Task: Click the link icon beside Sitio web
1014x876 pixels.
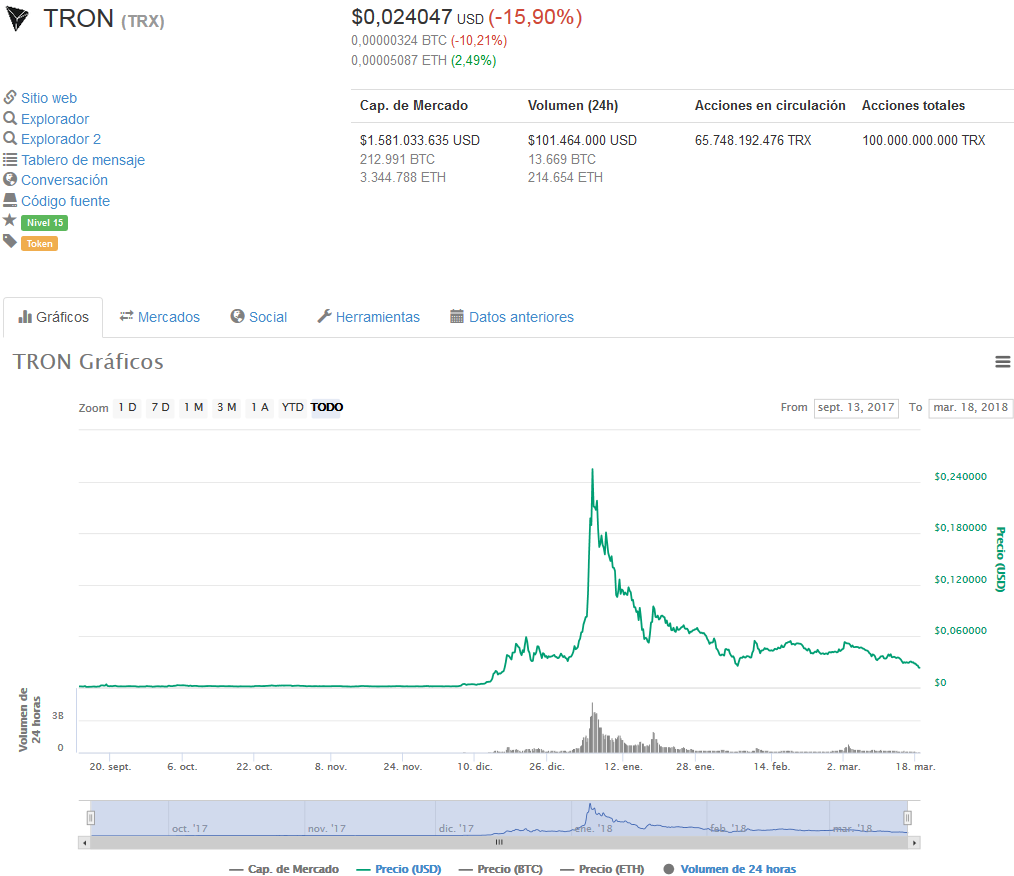Action: [10, 98]
